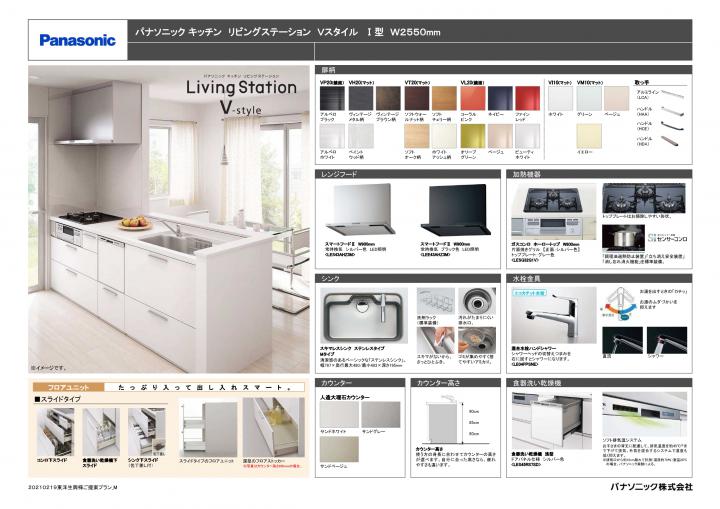The image size is (720, 509).
Task: Click the Panasonic logo
Action: [77, 40]
